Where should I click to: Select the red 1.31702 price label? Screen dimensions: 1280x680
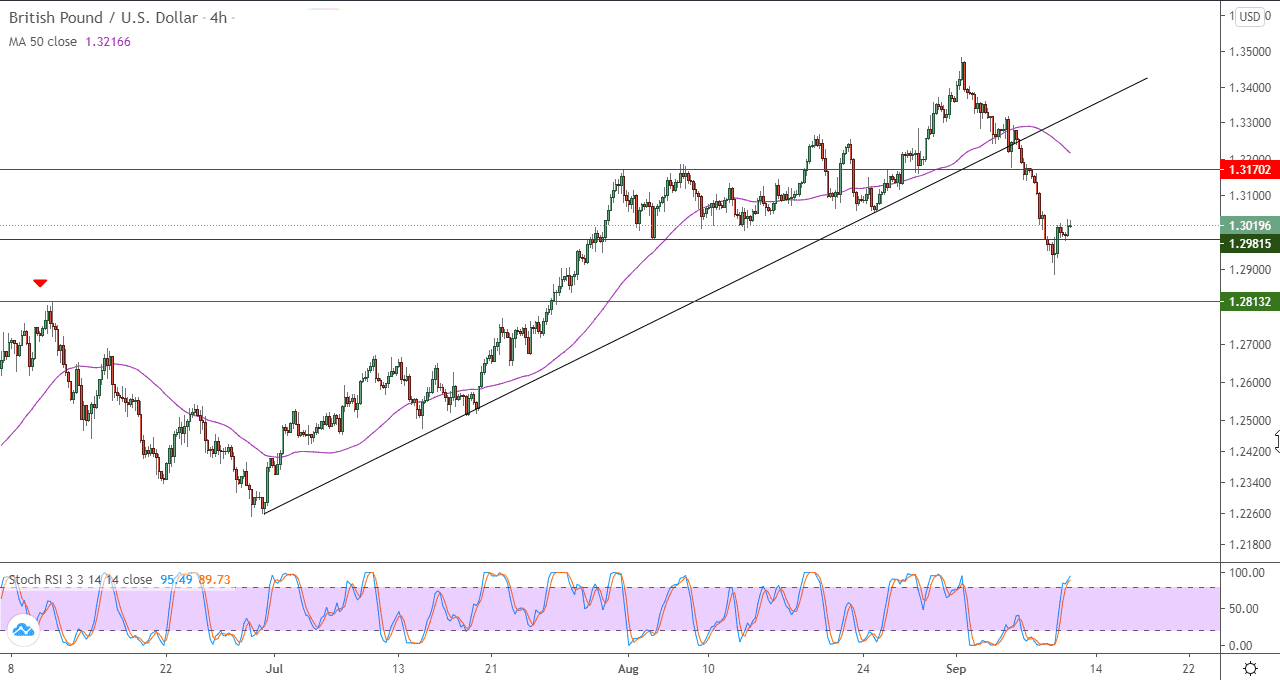1250,170
